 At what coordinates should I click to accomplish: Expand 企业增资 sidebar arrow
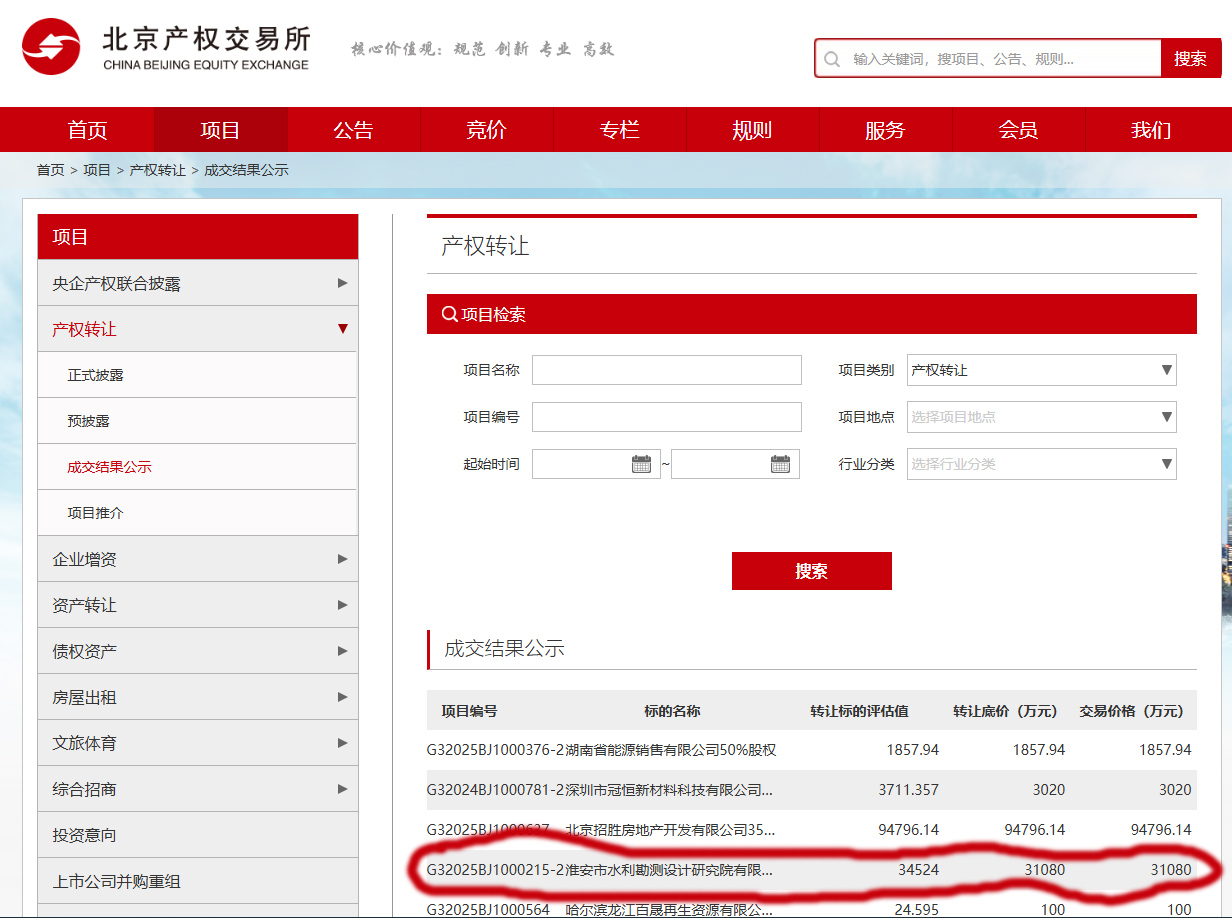pos(343,559)
